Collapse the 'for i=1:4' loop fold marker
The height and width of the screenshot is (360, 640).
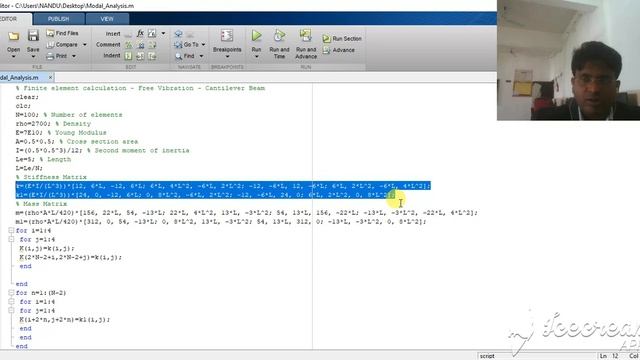pos(11,231)
